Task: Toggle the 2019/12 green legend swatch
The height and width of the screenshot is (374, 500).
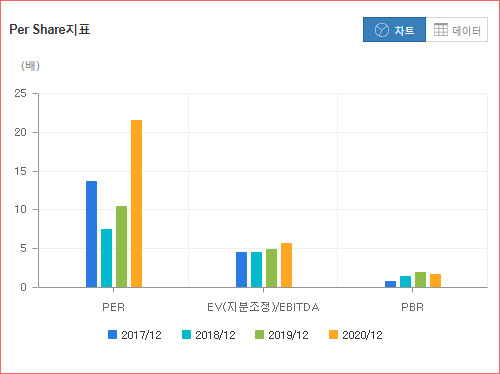Action: tap(259, 334)
